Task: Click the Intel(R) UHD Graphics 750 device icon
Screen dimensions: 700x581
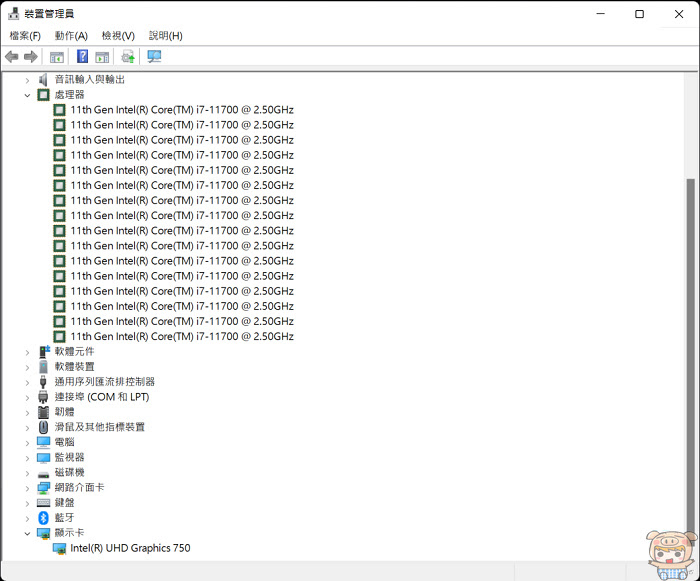Action: tap(59, 548)
